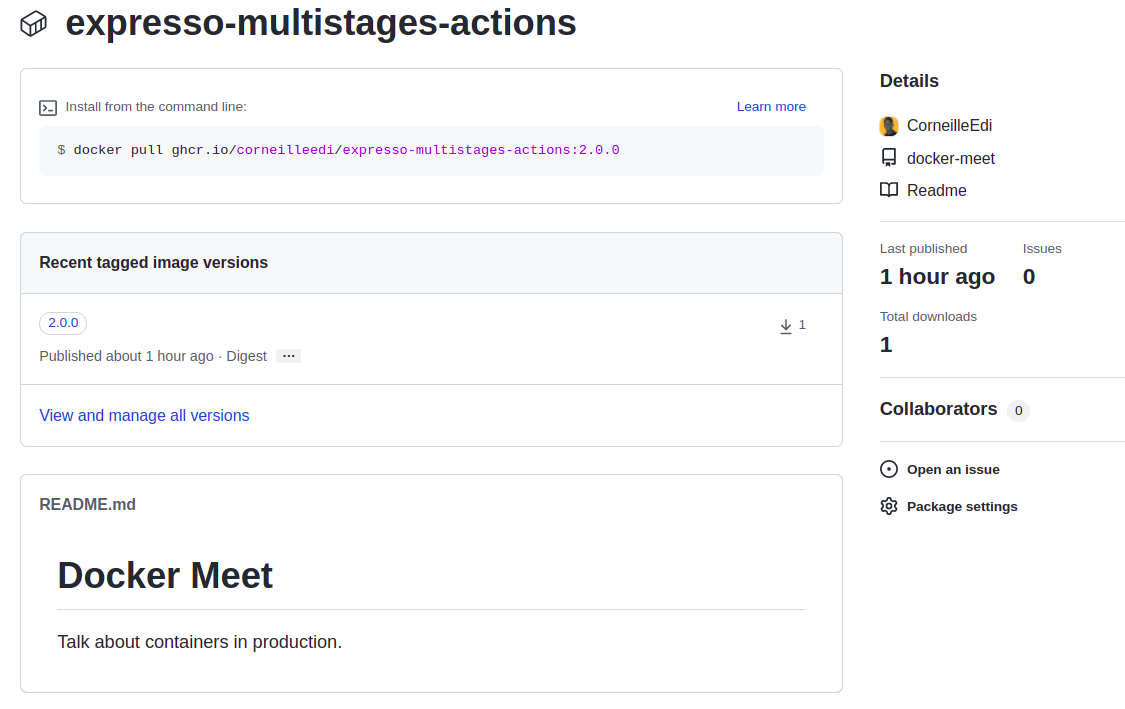Click the docker-meet repository name

(x=952, y=157)
